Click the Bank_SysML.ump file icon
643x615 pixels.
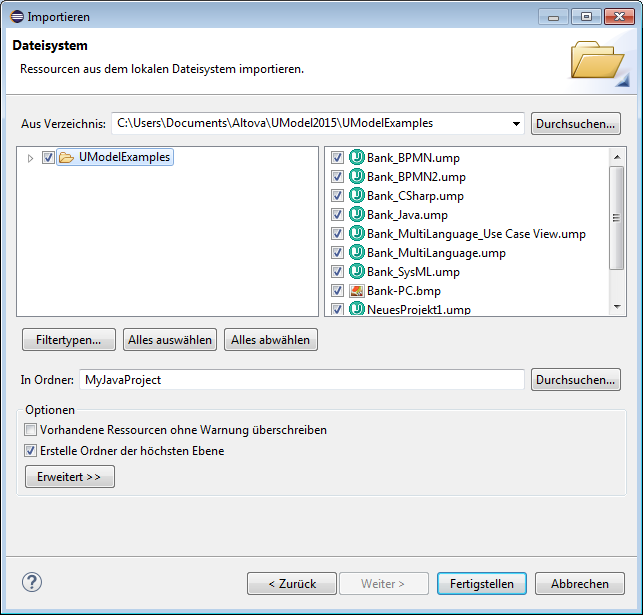point(356,272)
